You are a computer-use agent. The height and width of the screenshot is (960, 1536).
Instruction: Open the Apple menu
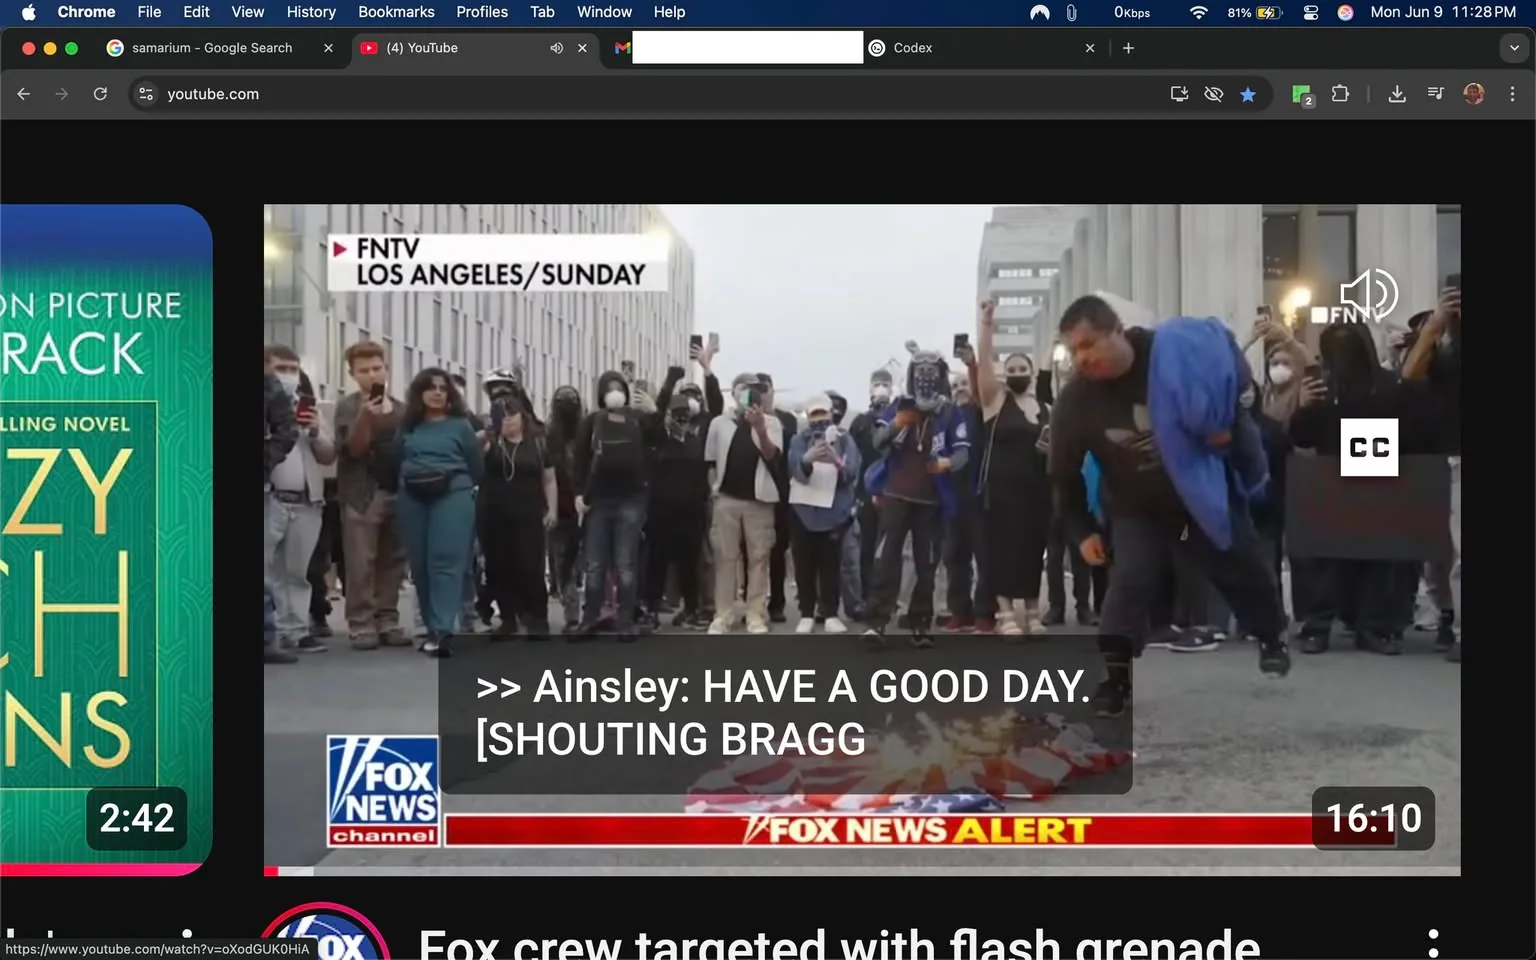pos(28,12)
